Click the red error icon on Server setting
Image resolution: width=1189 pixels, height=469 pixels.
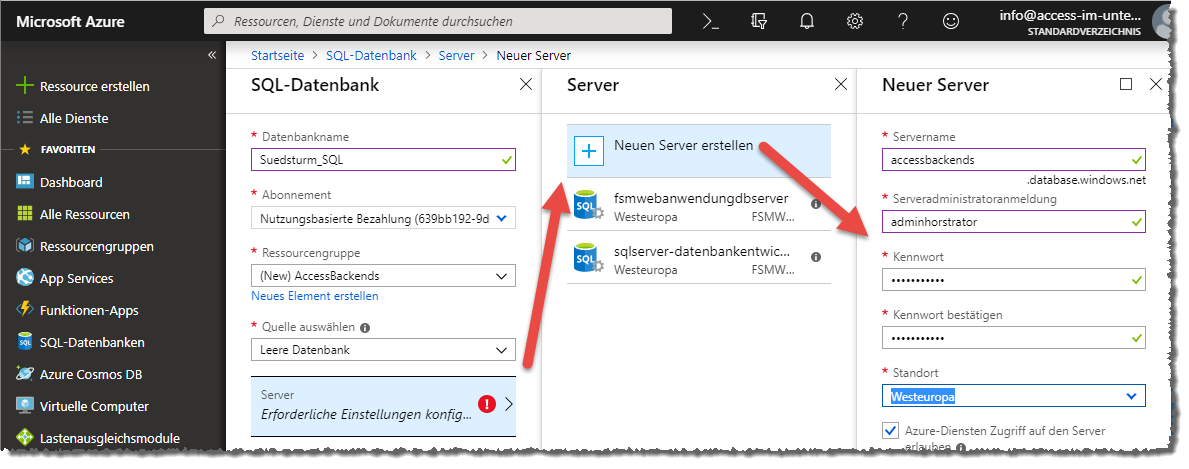tap(488, 404)
